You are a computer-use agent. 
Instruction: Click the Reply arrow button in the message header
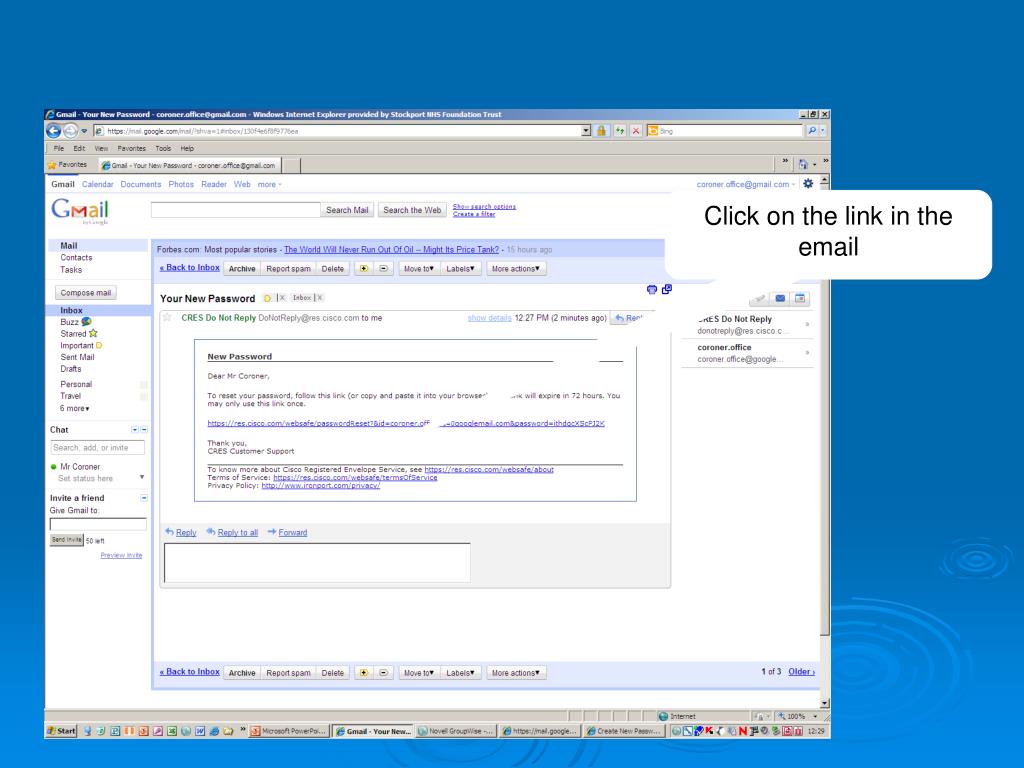[x=628, y=318]
